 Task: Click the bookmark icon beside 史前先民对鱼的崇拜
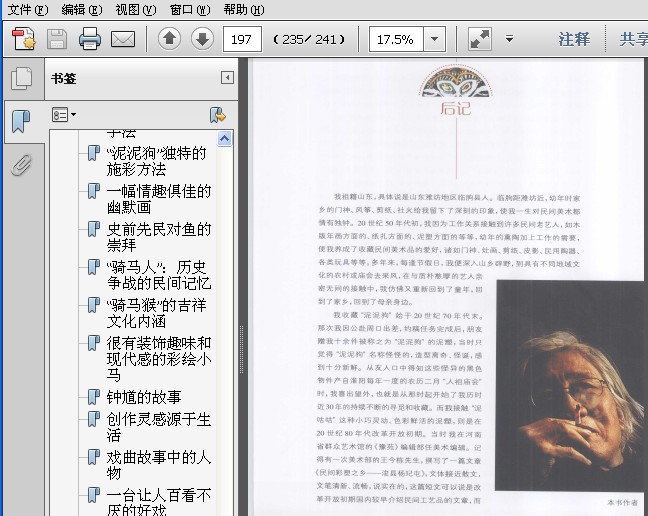(94, 229)
